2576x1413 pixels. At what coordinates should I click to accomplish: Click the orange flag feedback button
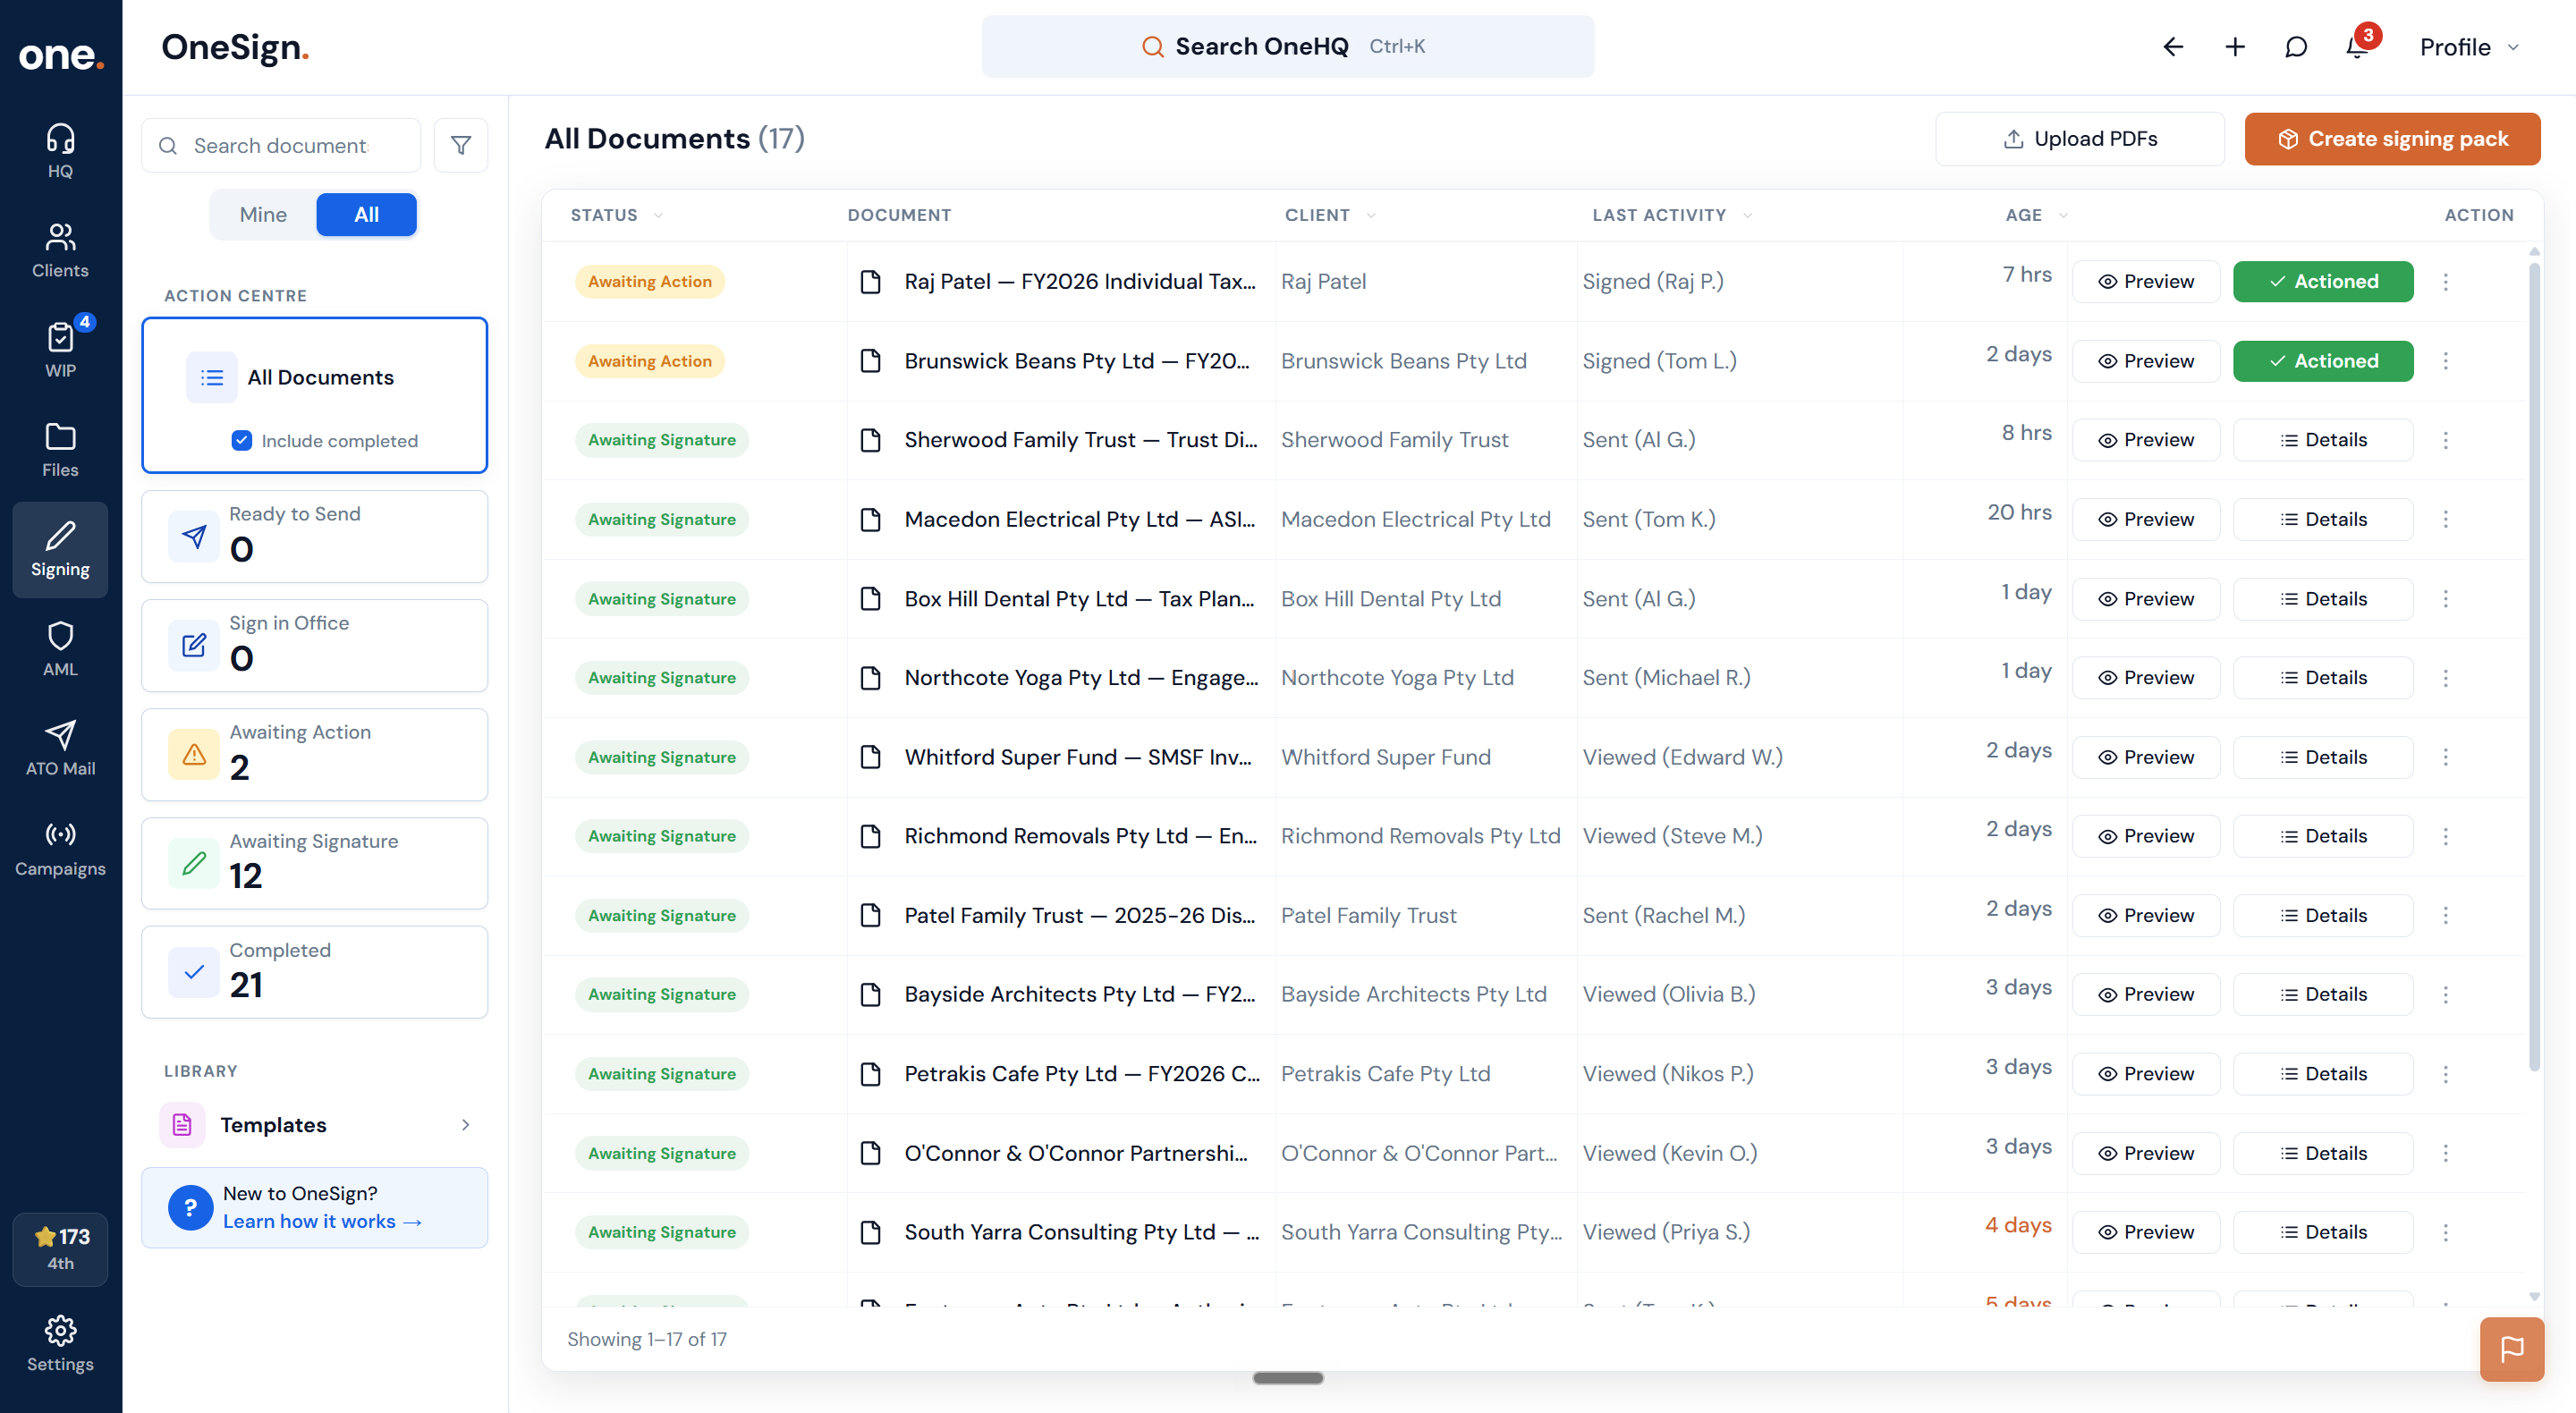[x=2511, y=1349]
